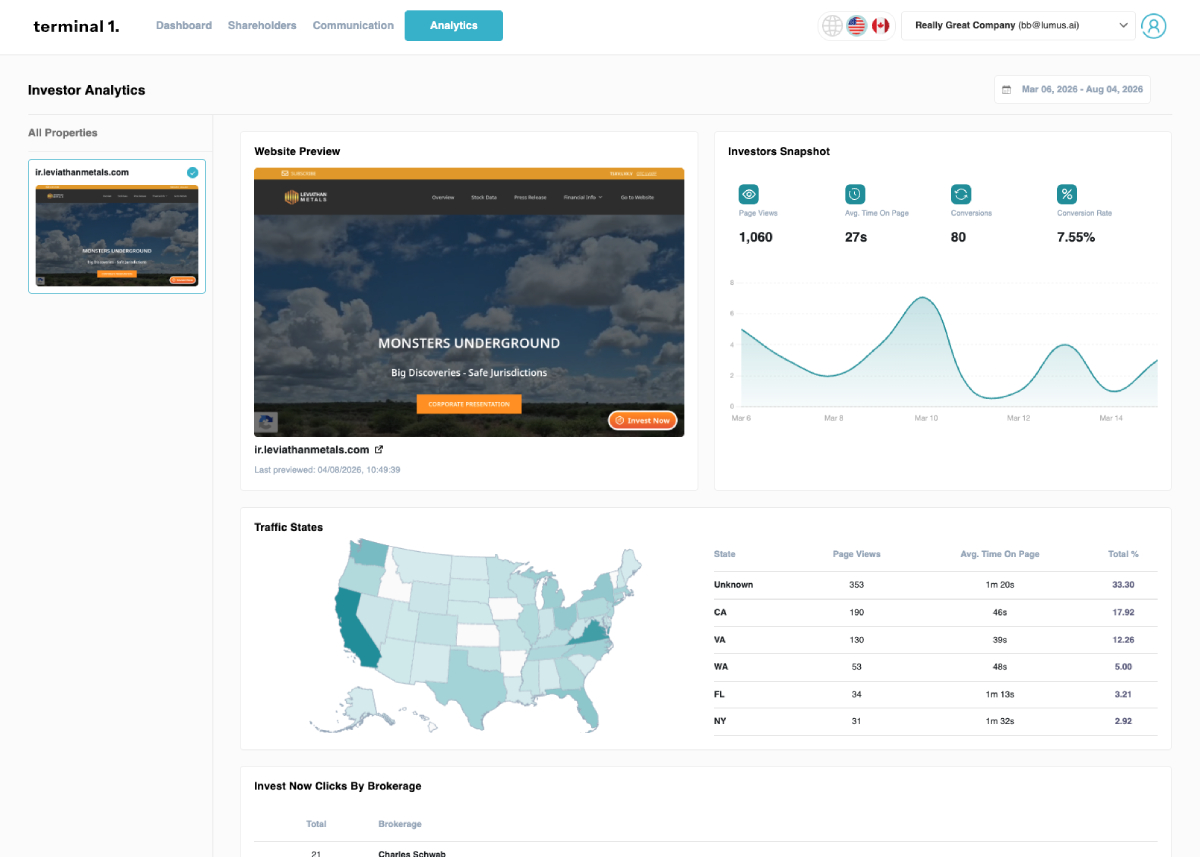Expand Financial Info menu in website preview
The height and width of the screenshot is (857, 1200).
coord(583,197)
